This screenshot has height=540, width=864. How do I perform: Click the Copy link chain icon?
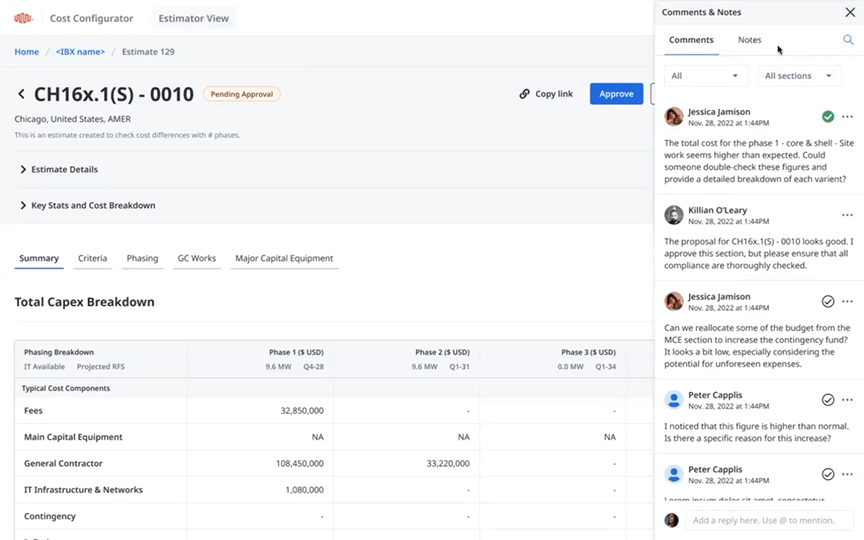[524, 94]
